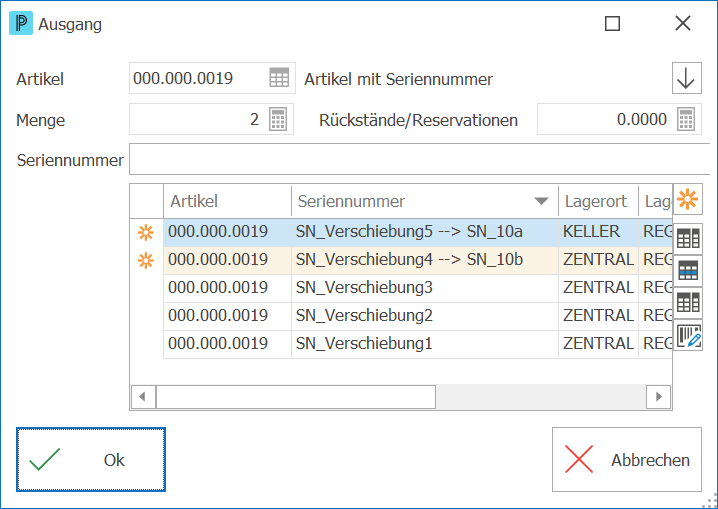Viewport: 718px width, 509px height.
Task: Click ZENTRAL cell in SN_Verschiebung2 row
Action: [x=598, y=316]
